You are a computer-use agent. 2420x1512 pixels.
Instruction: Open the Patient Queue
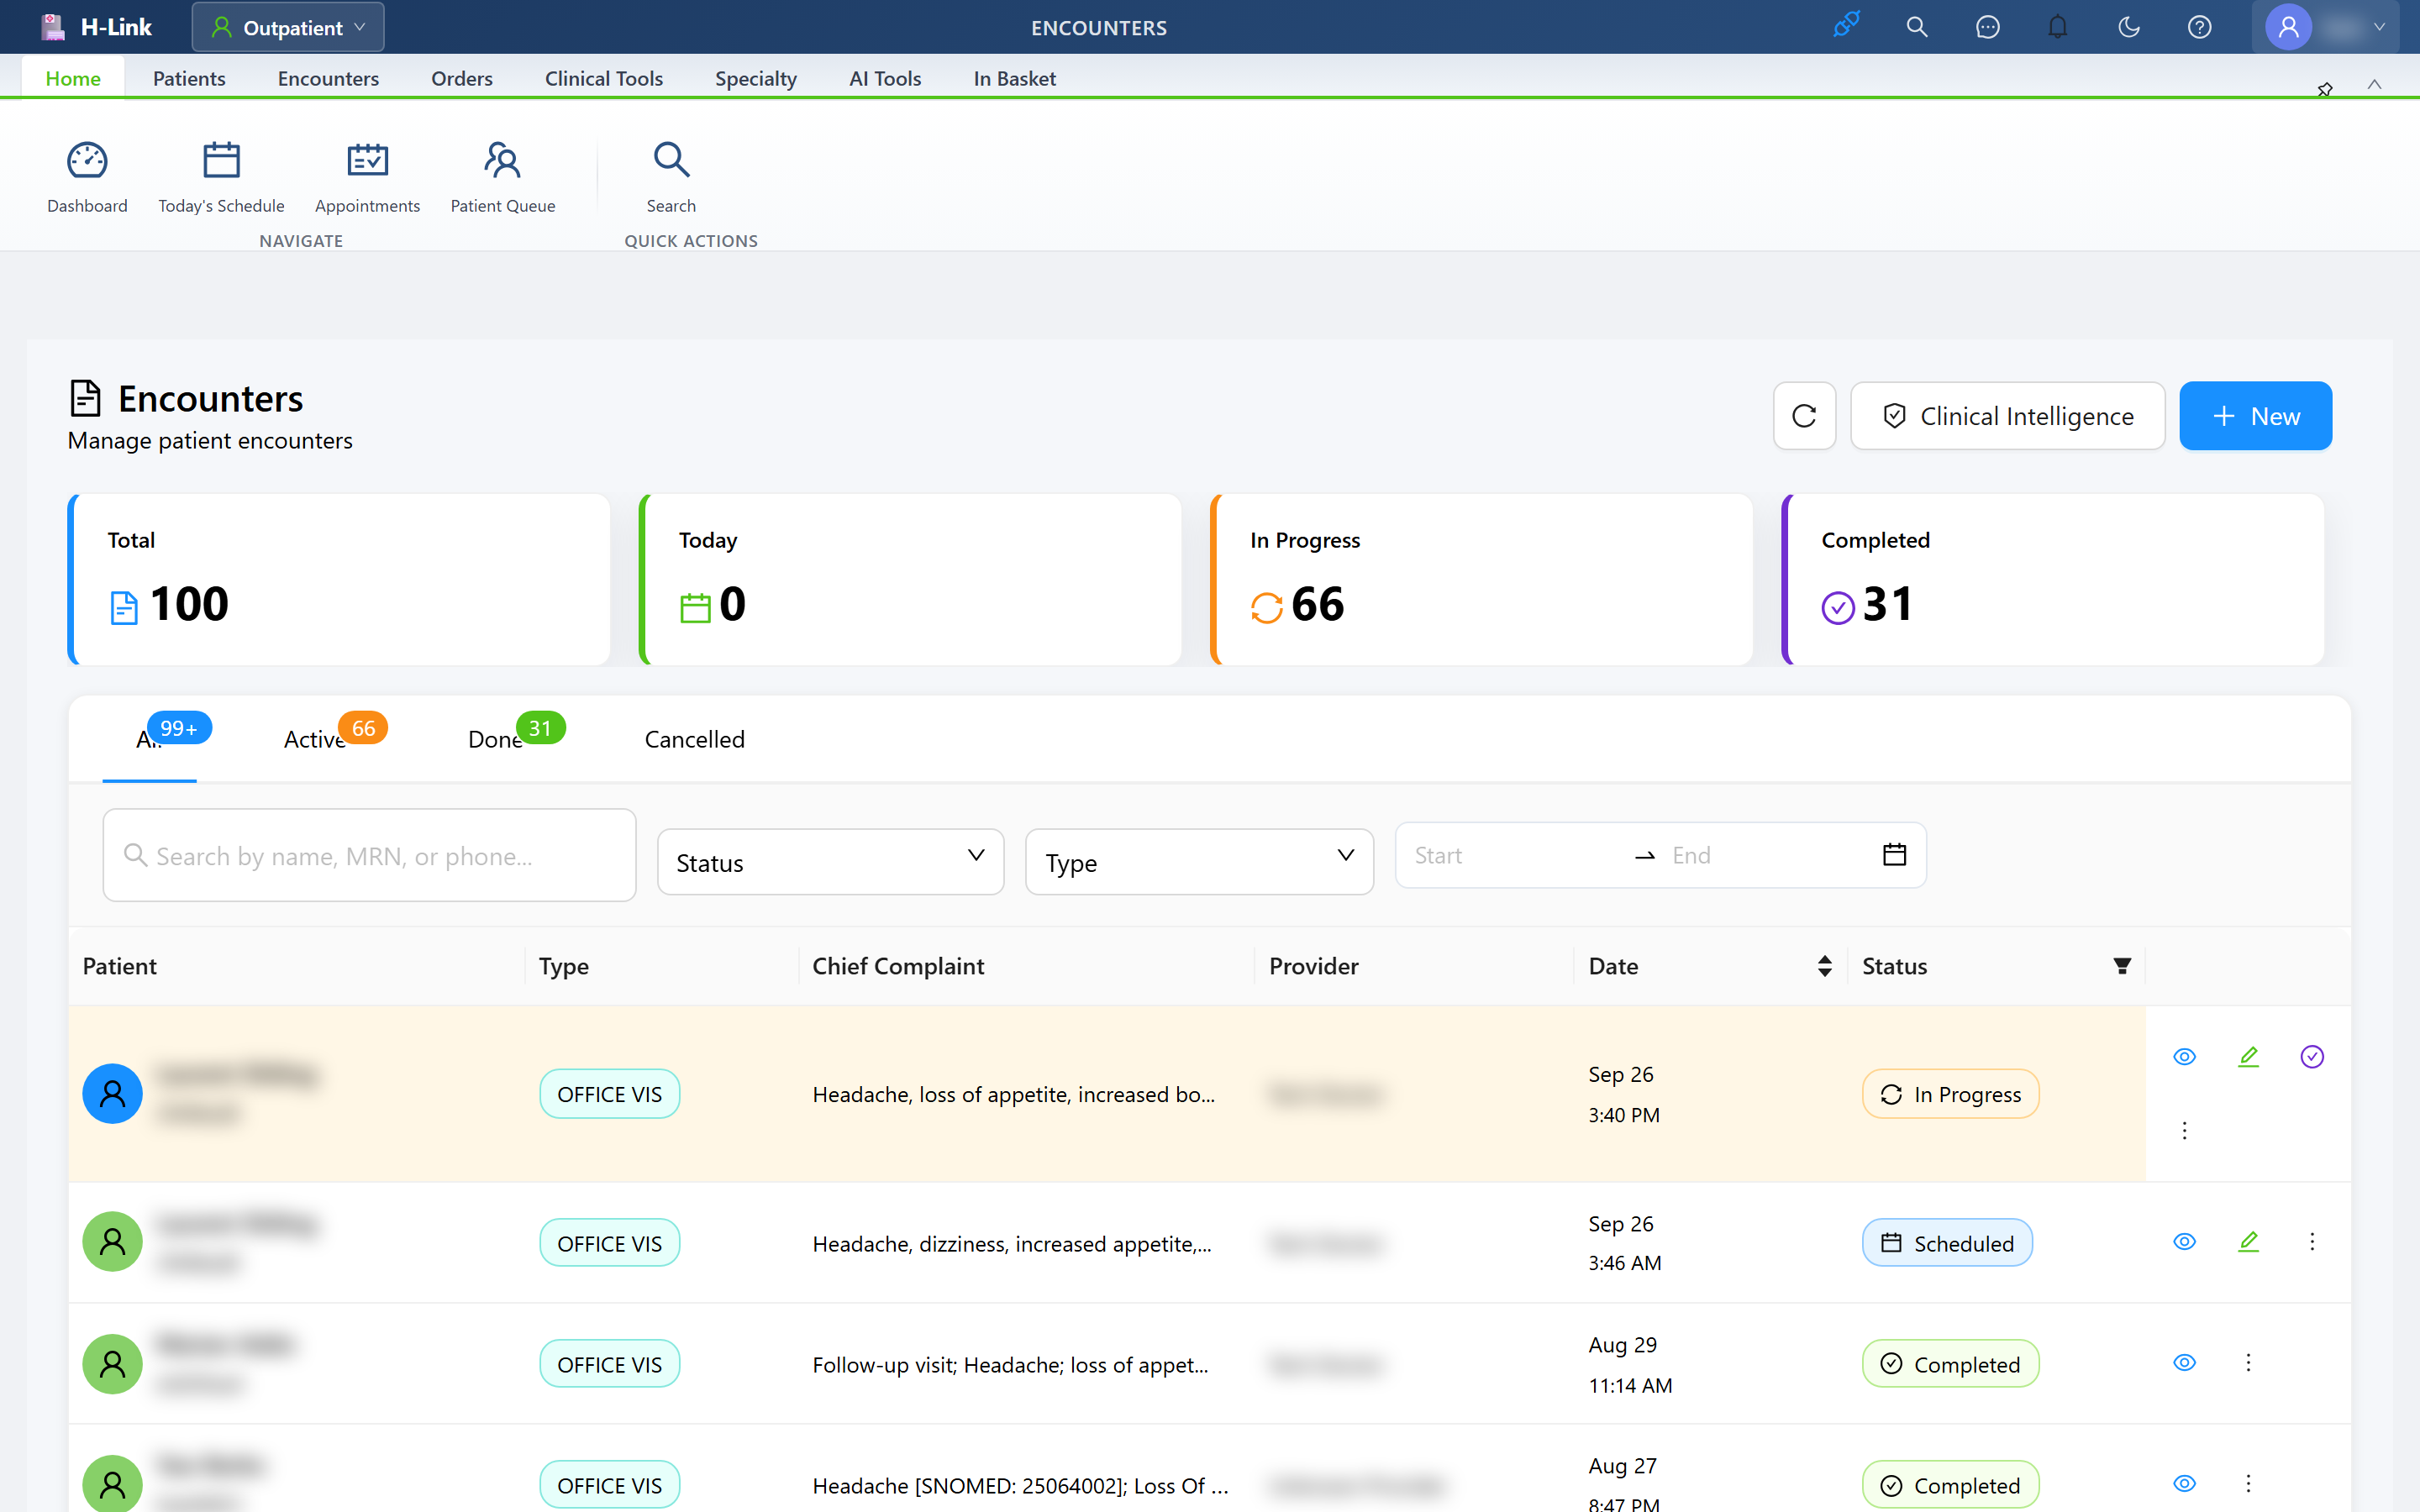(x=502, y=177)
